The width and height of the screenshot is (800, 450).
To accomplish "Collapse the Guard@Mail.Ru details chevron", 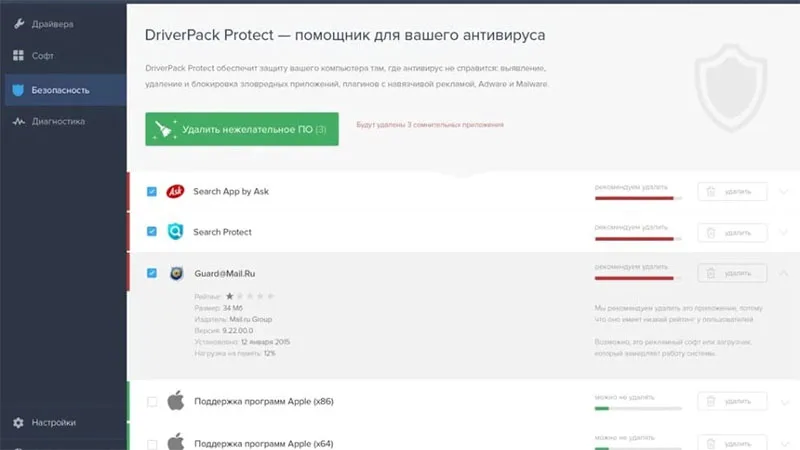I will [784, 273].
